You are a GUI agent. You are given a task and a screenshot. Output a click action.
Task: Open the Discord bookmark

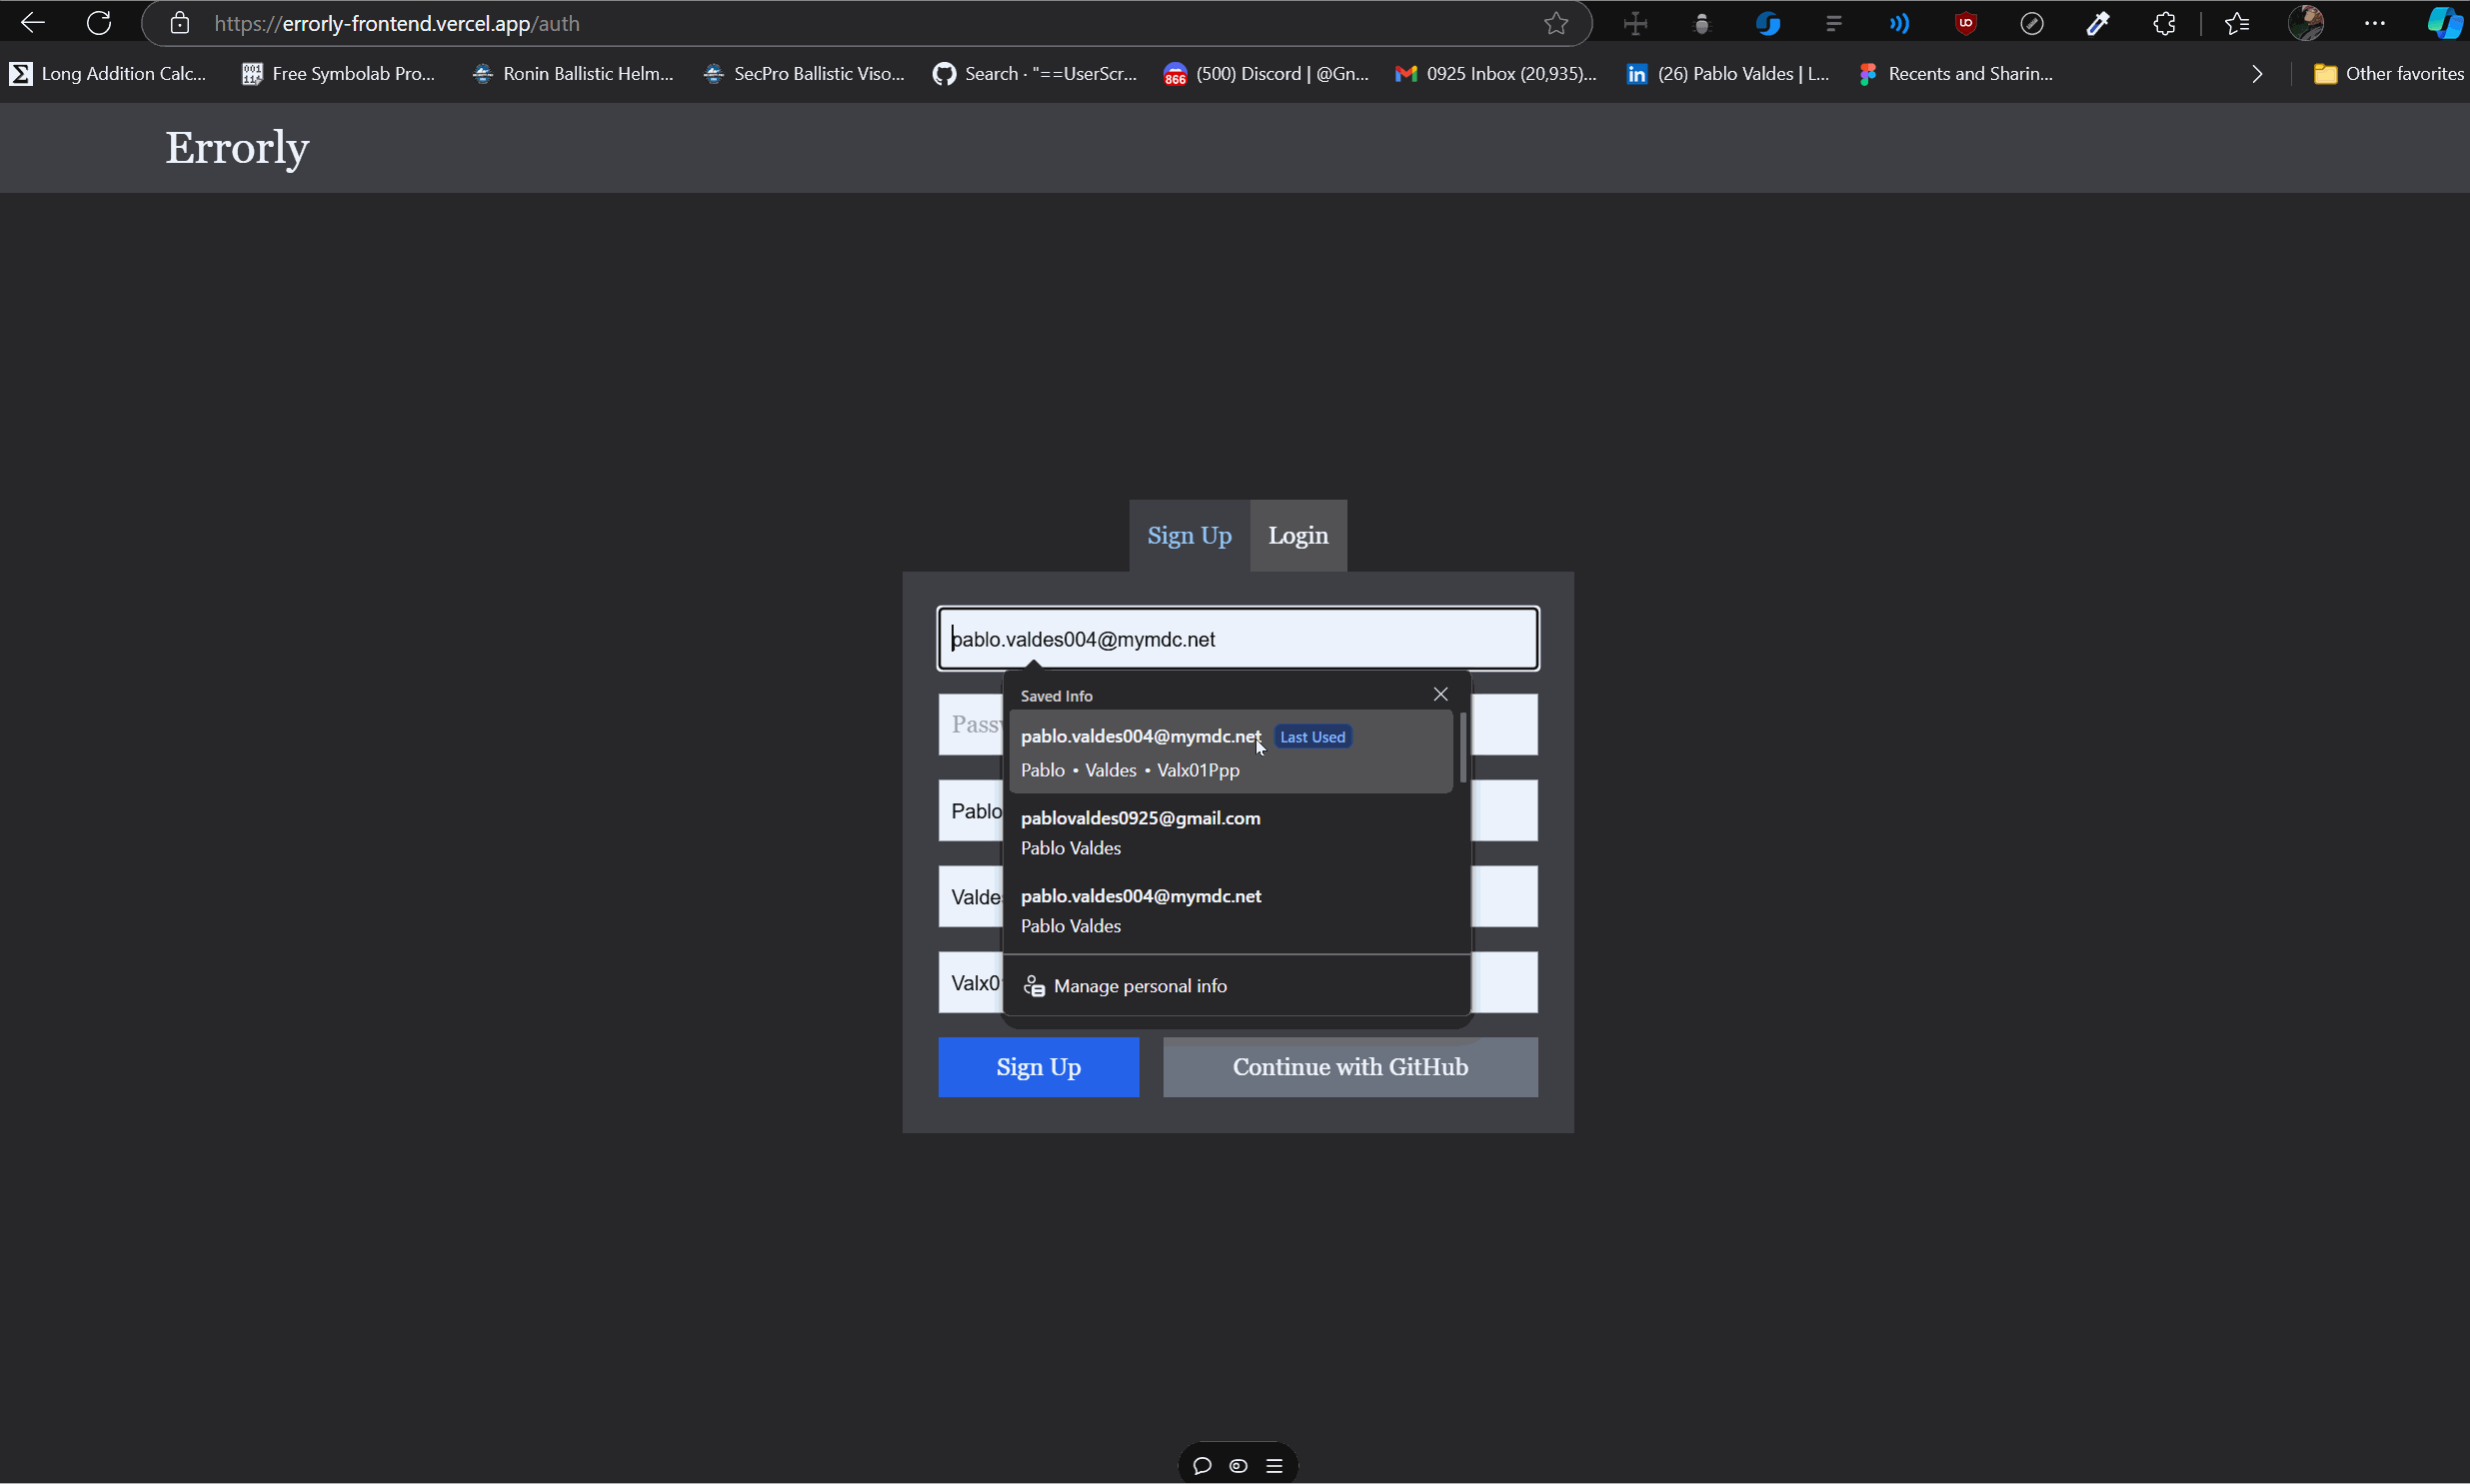1266,73
